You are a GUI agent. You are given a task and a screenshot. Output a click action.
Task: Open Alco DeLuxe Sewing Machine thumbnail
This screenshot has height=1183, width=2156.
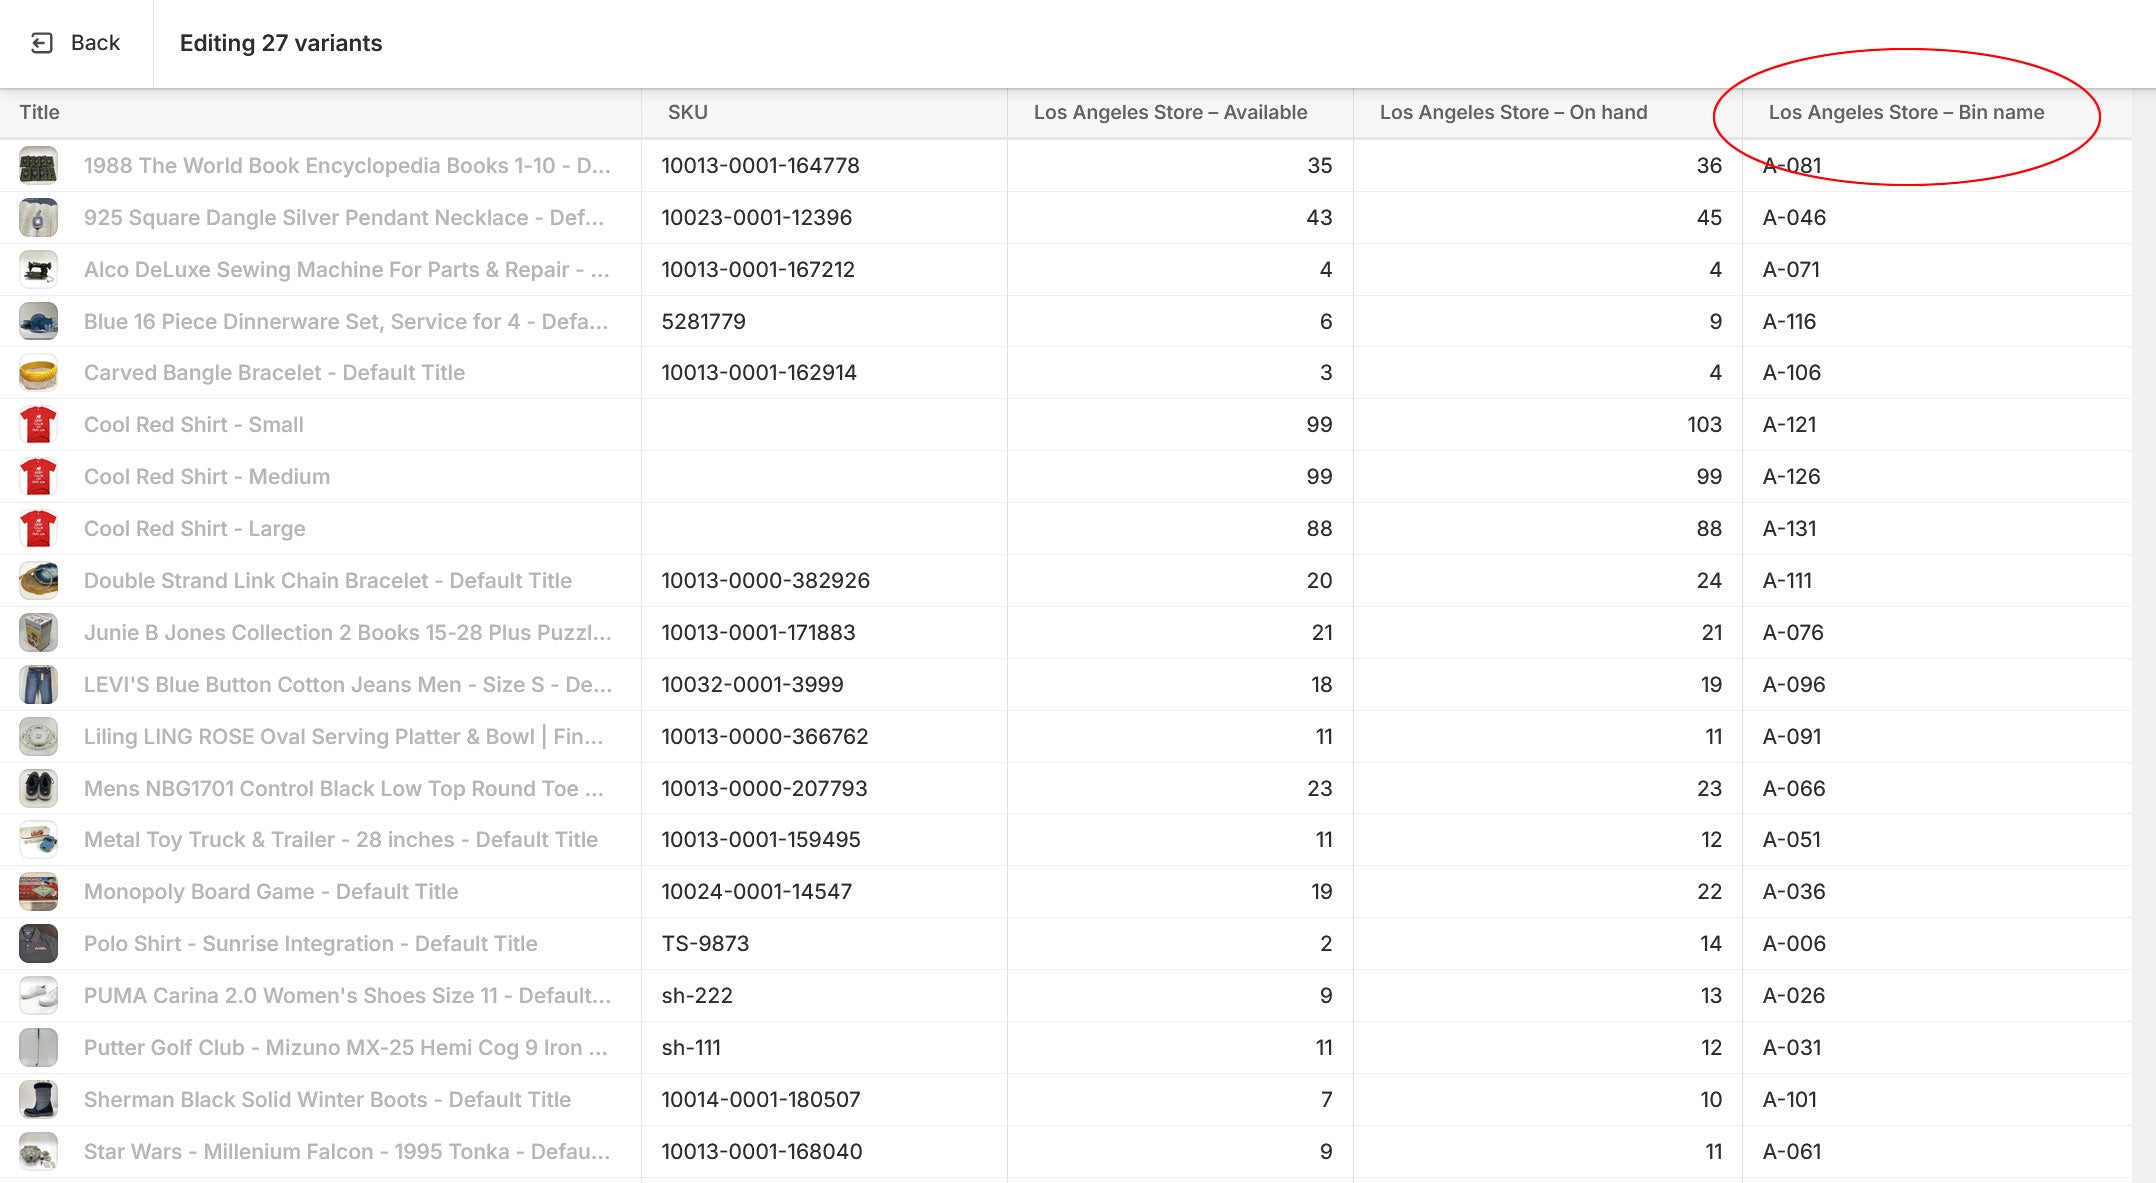(38, 270)
